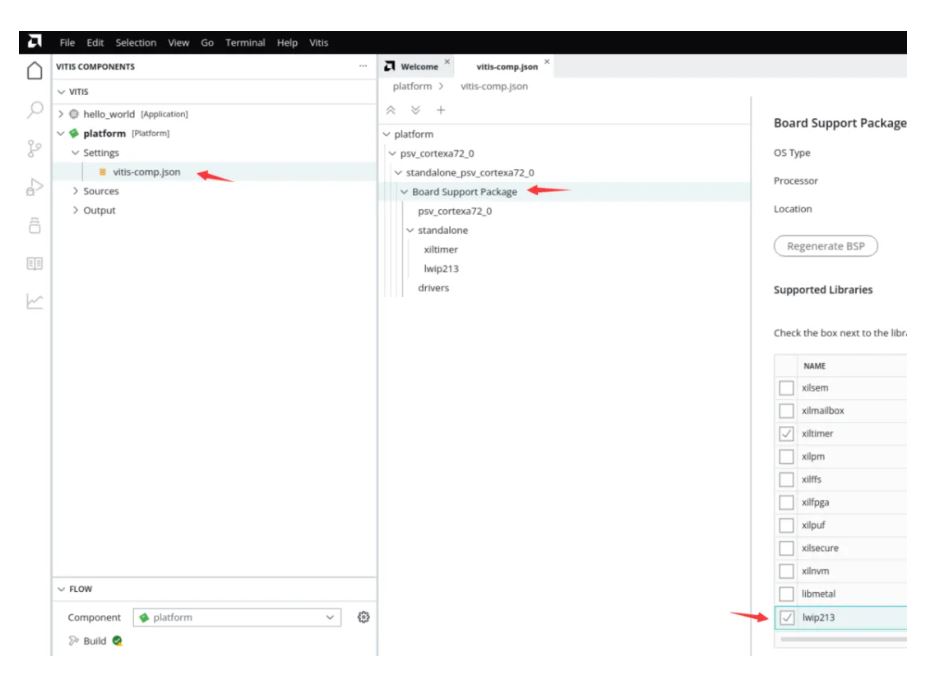This screenshot has width=933, height=677.
Task: Enable the xilnvm library checkbox
Action: pos(786,571)
